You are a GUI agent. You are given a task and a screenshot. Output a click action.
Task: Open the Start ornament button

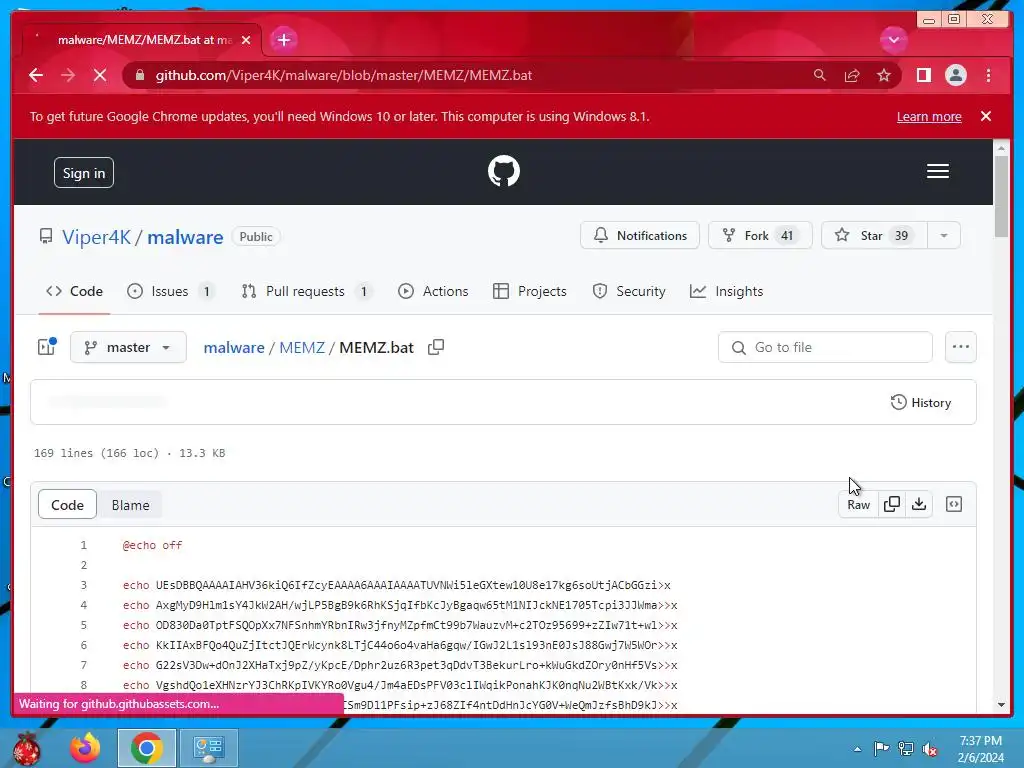point(26,748)
